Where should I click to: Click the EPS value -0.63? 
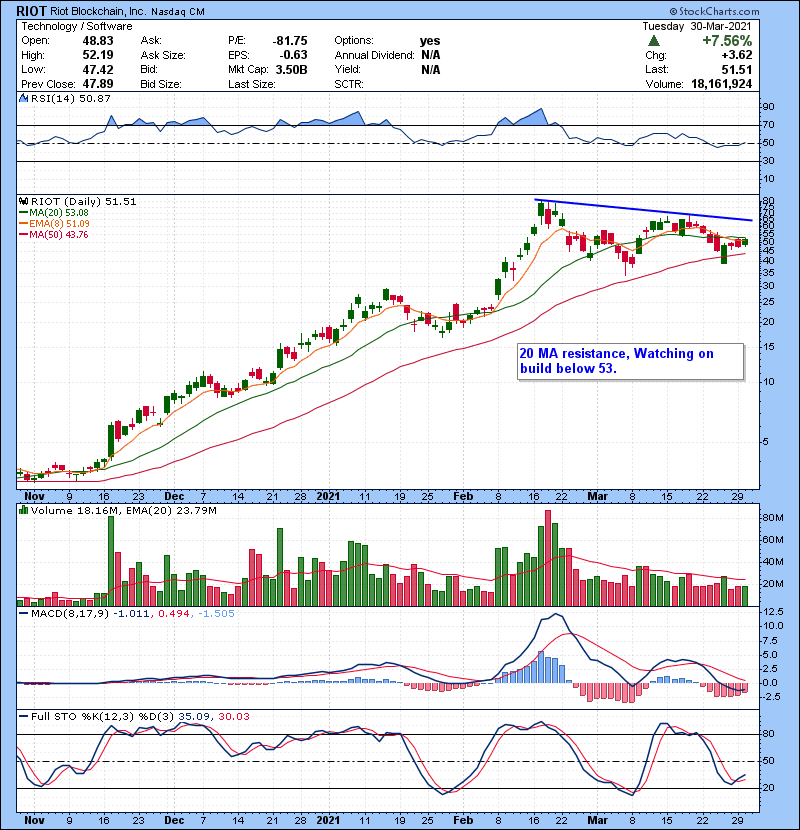tap(293, 55)
